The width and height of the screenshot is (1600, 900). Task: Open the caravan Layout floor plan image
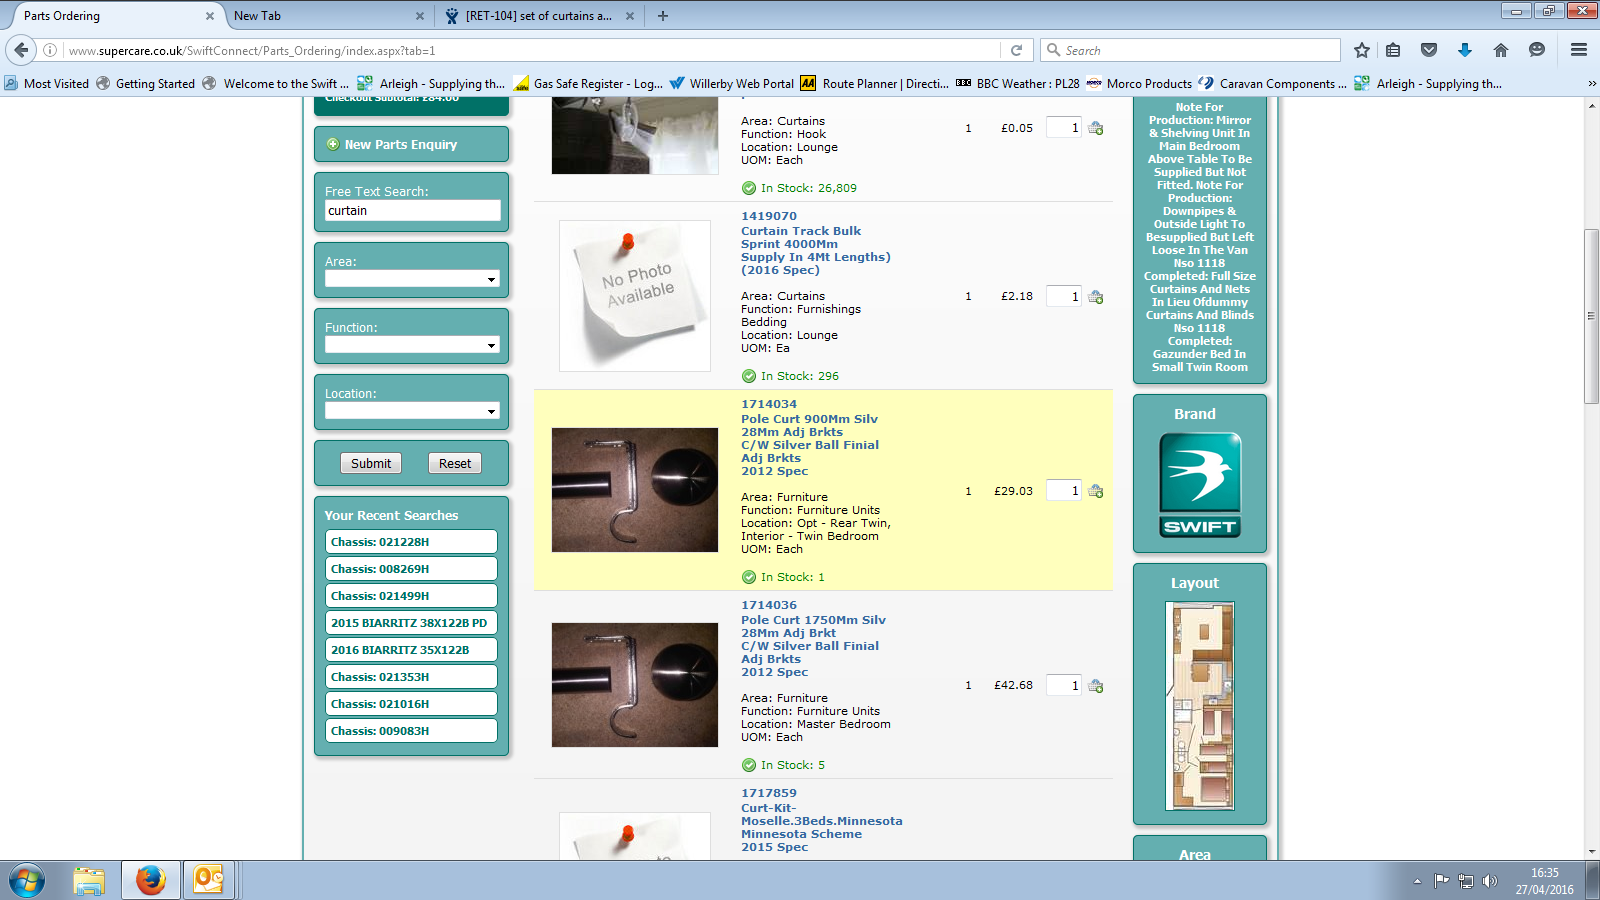(x=1200, y=706)
